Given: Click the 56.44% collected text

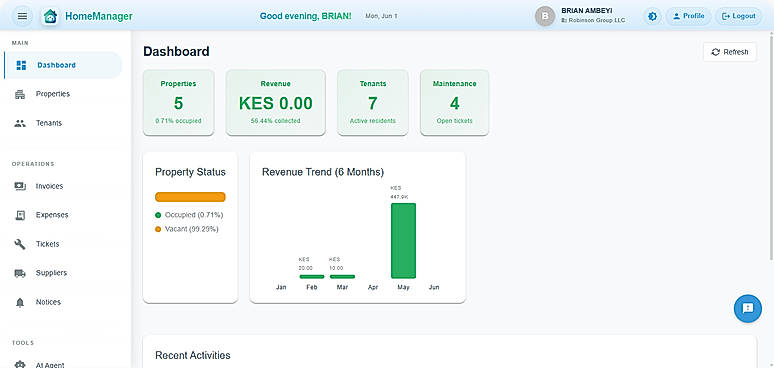Looking at the screenshot, I should 275,121.
